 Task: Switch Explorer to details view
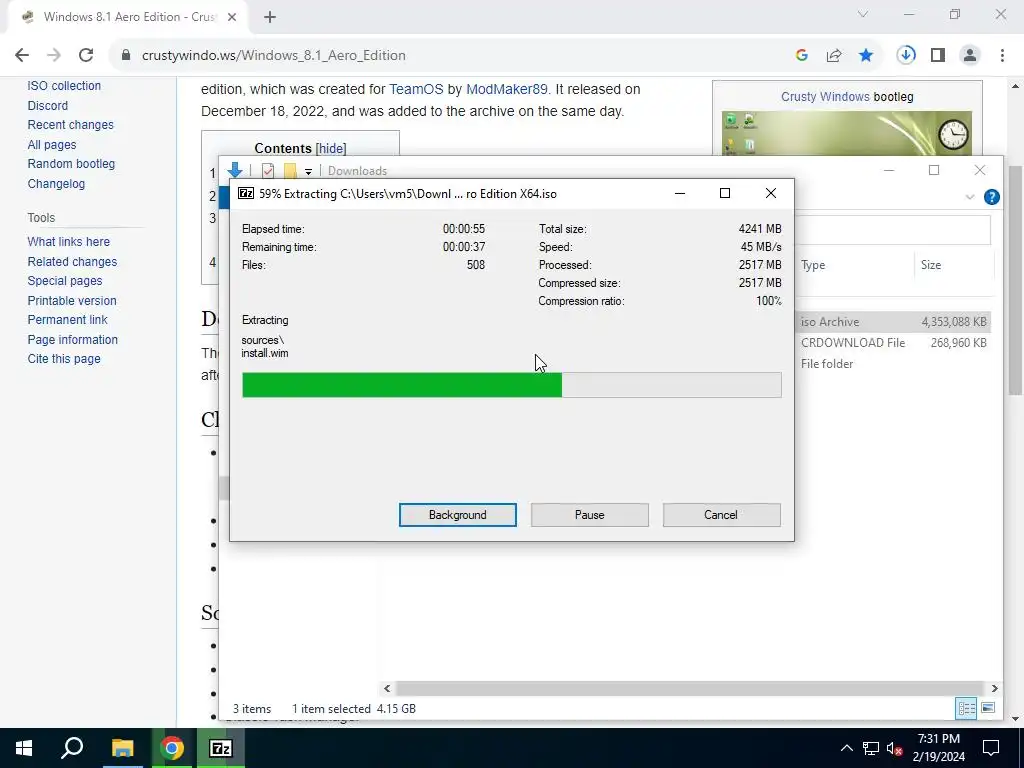[x=966, y=708]
